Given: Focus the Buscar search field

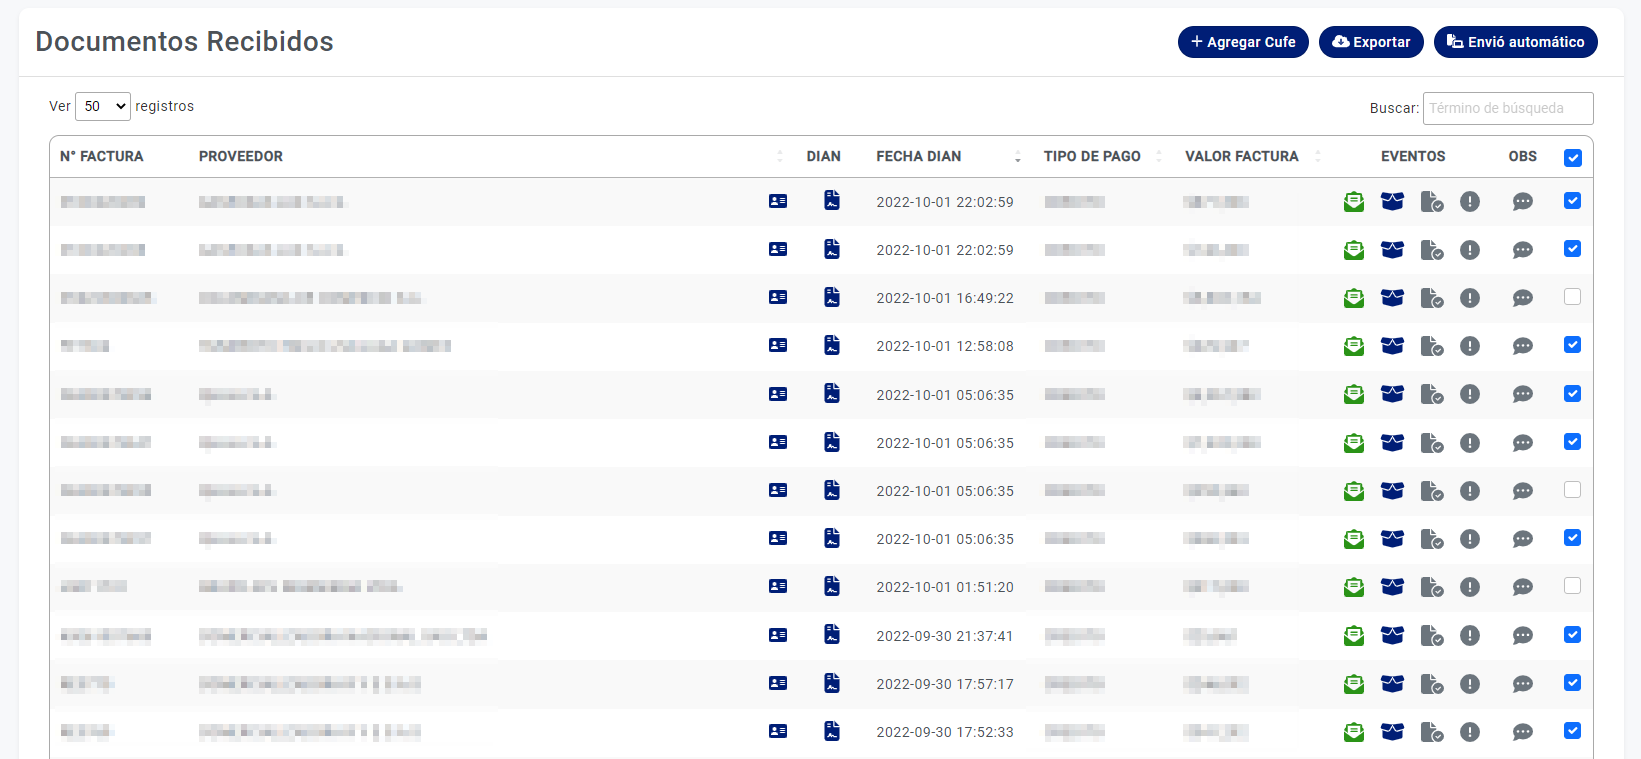Looking at the screenshot, I should 1507,108.
